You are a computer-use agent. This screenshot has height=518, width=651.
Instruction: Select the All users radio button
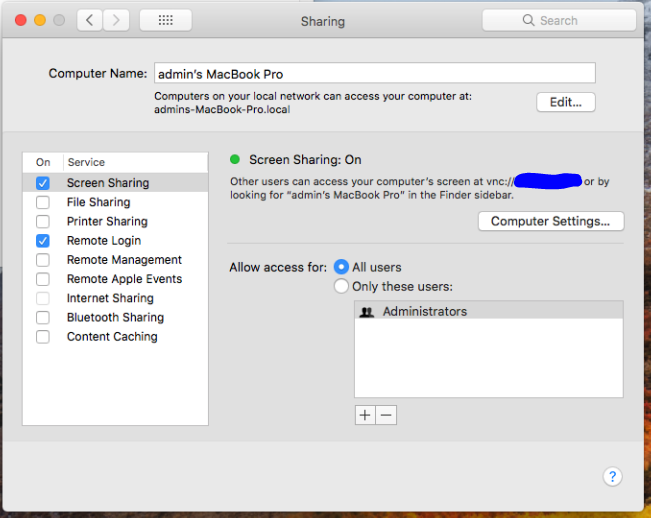(x=341, y=267)
